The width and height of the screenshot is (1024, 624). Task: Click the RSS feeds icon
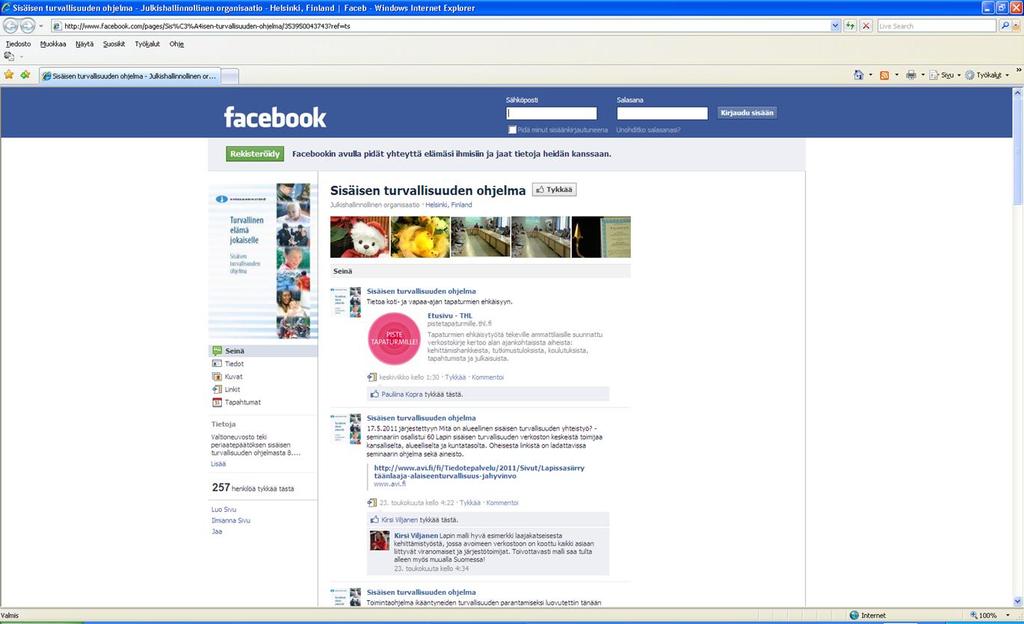884,75
